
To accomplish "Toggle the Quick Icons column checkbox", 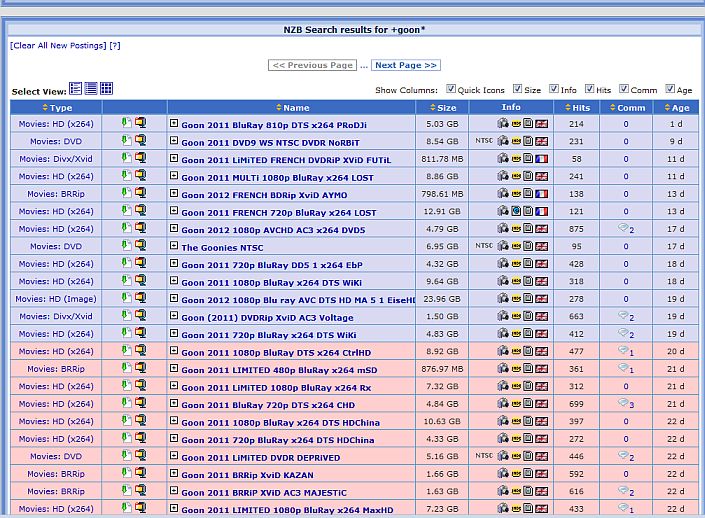I will [451, 89].
